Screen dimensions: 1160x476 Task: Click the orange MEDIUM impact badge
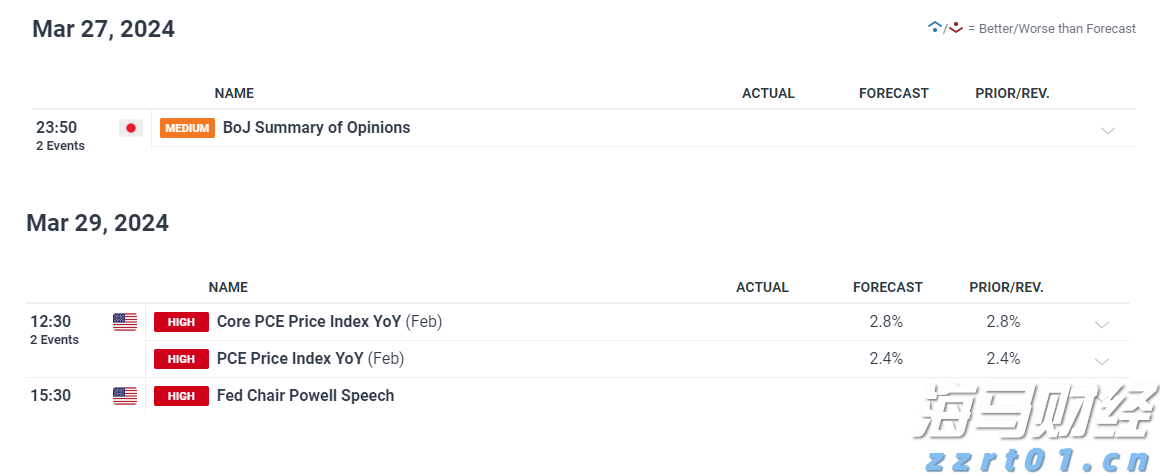pyautogui.click(x=187, y=128)
